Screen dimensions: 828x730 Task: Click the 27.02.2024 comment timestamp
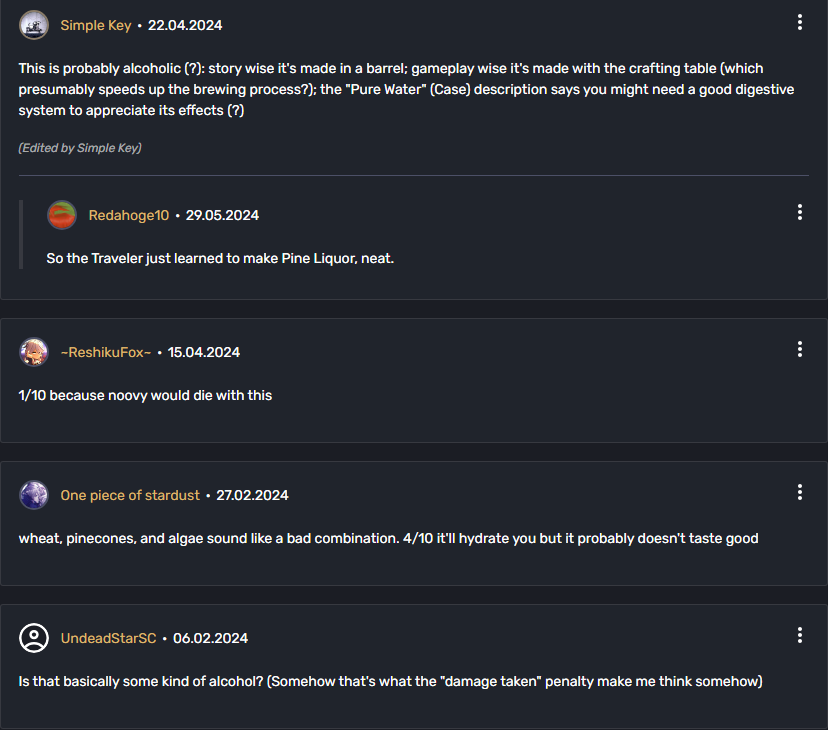pos(252,495)
